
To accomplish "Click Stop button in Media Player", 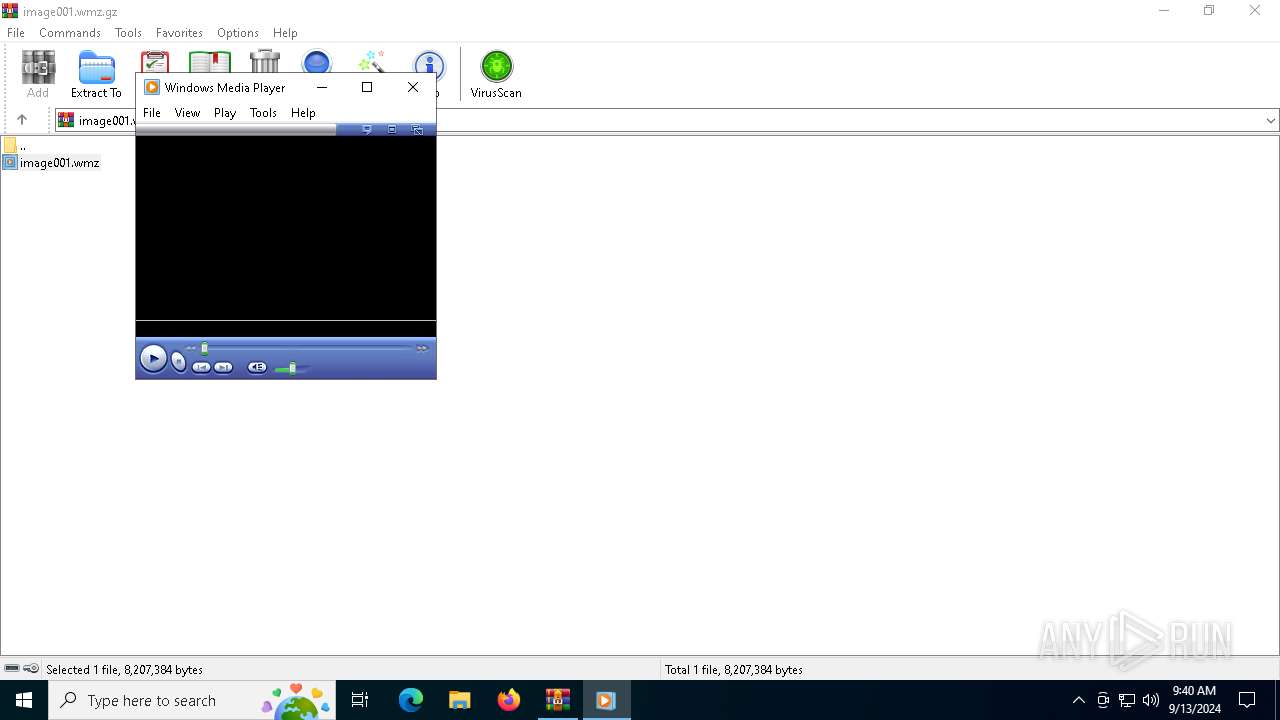I will (x=179, y=362).
